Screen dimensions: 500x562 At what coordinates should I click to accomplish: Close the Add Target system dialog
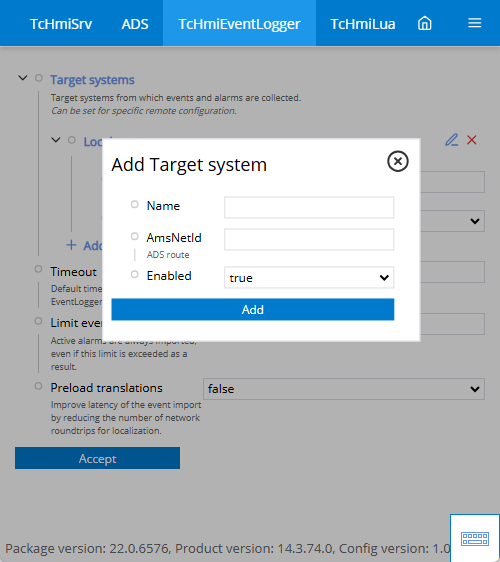[397, 161]
